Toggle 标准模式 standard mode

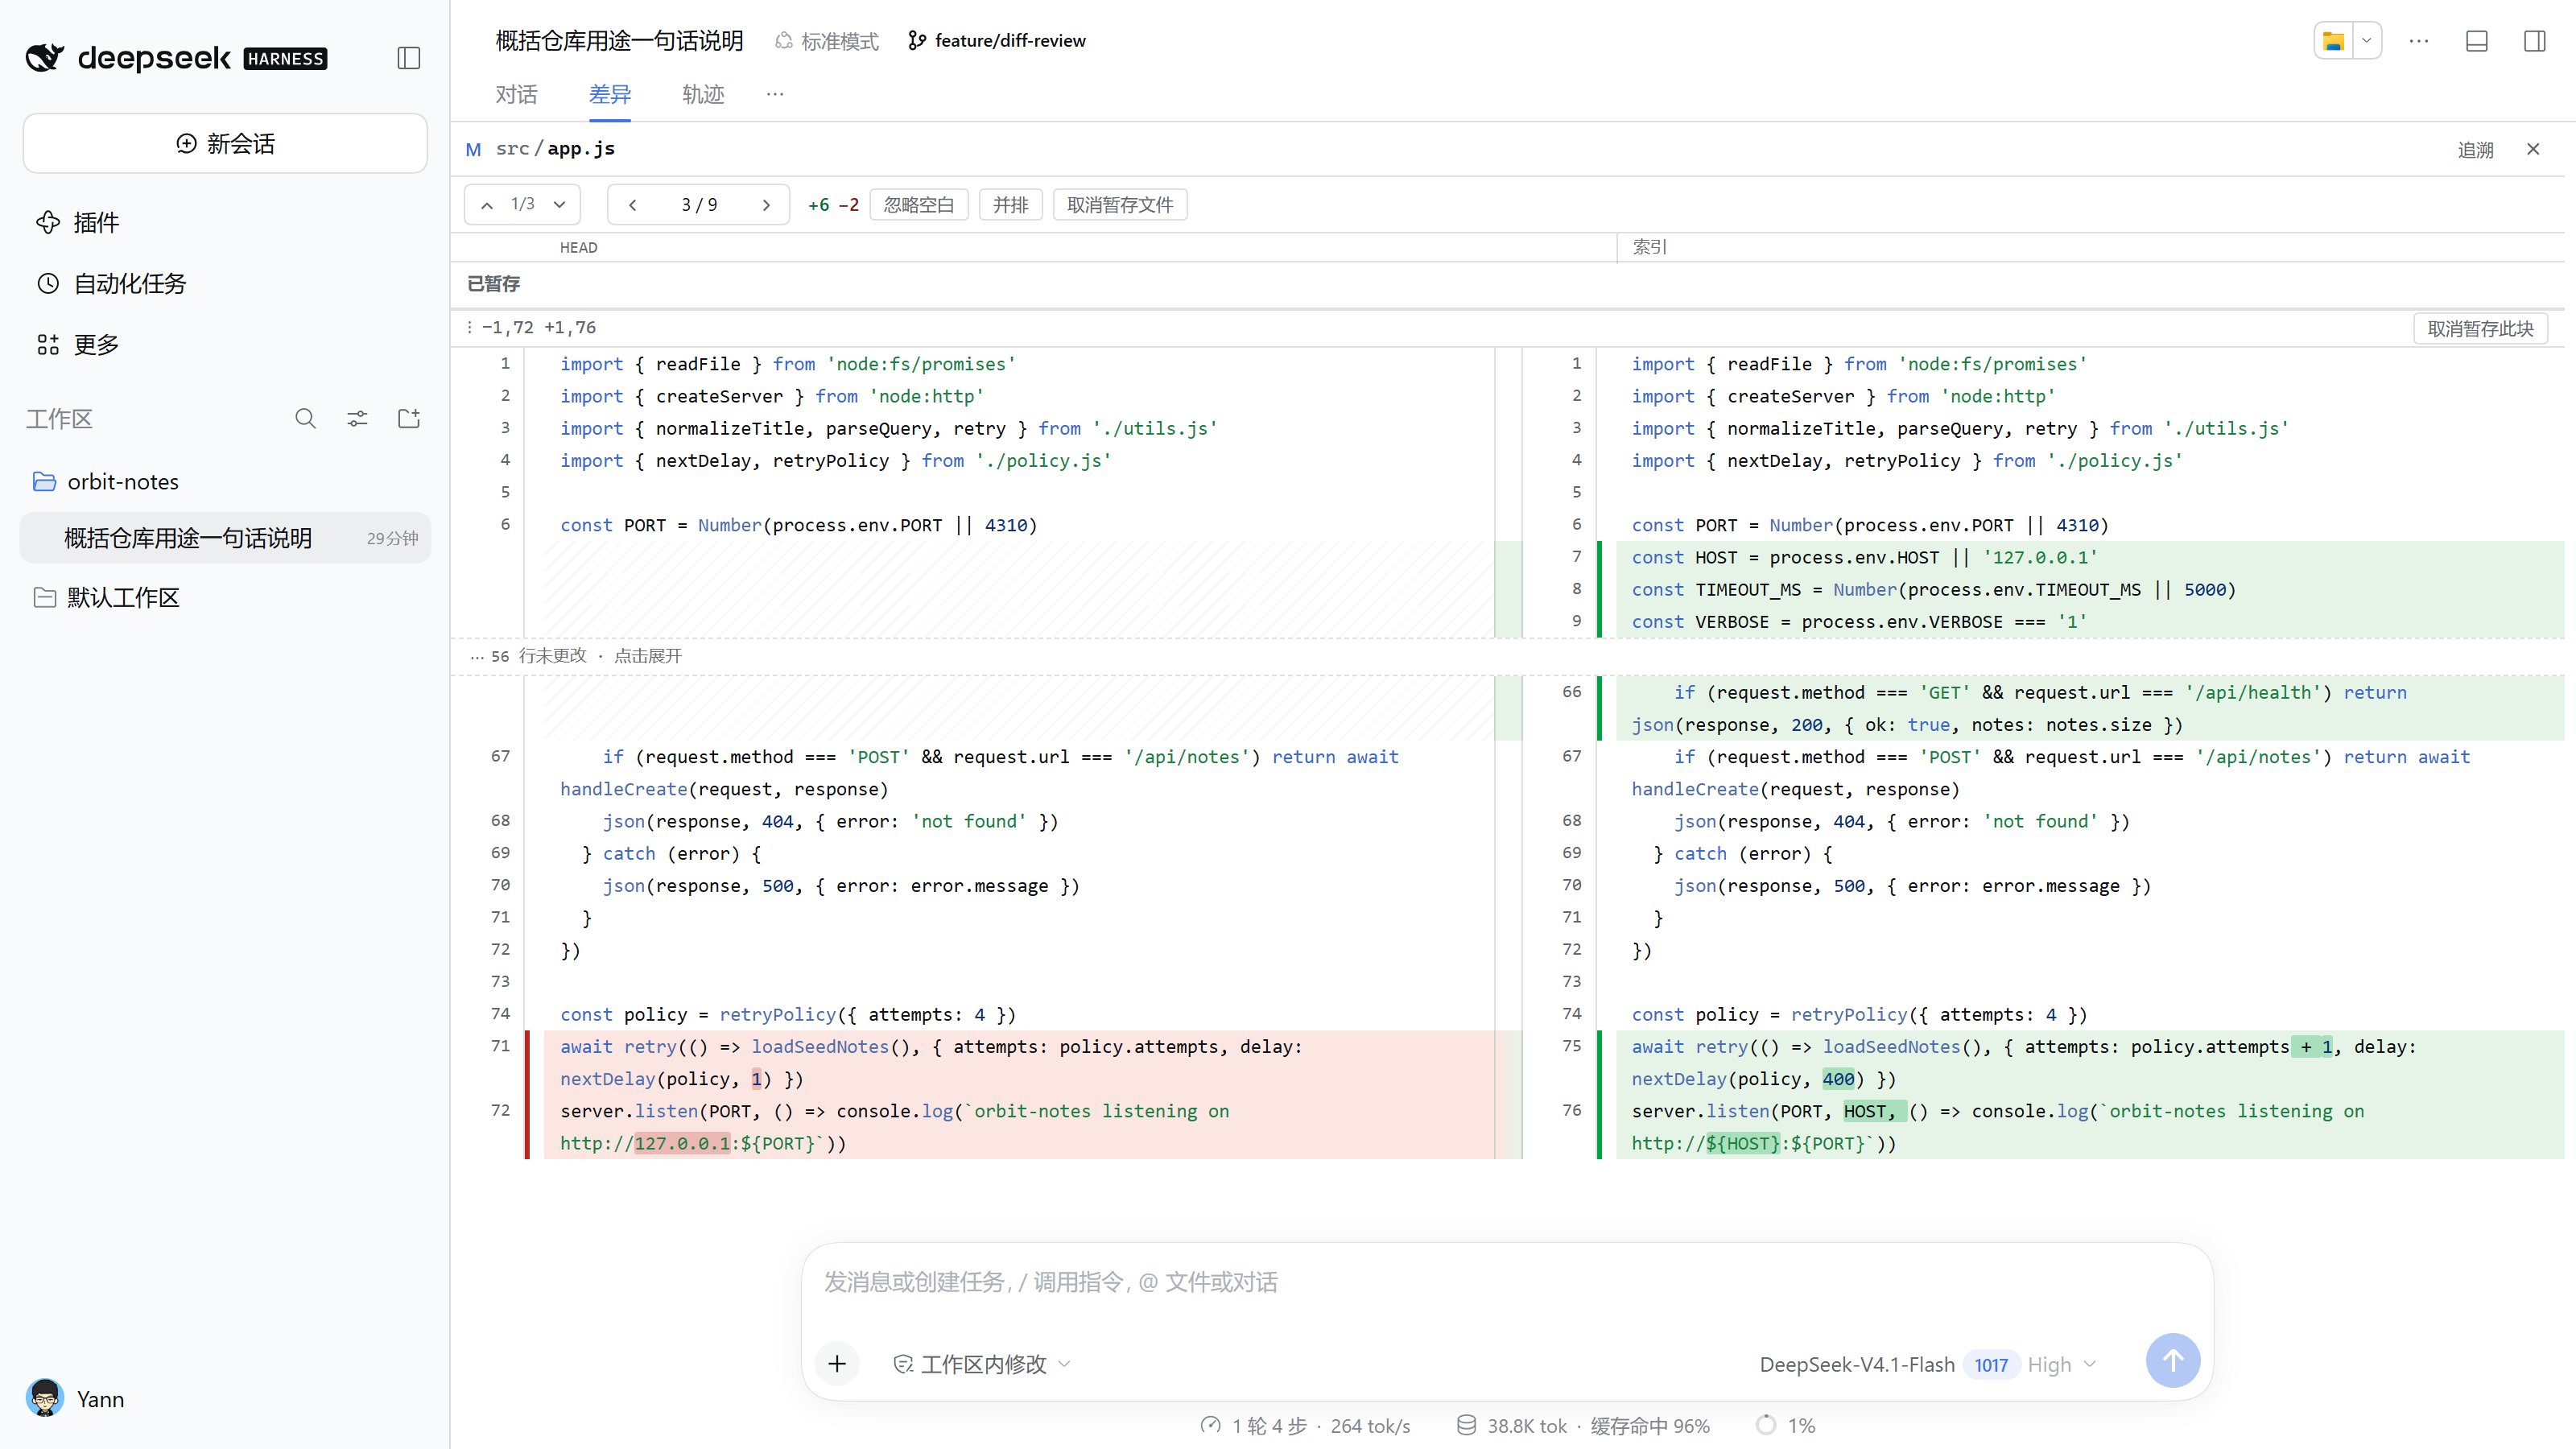pos(827,41)
